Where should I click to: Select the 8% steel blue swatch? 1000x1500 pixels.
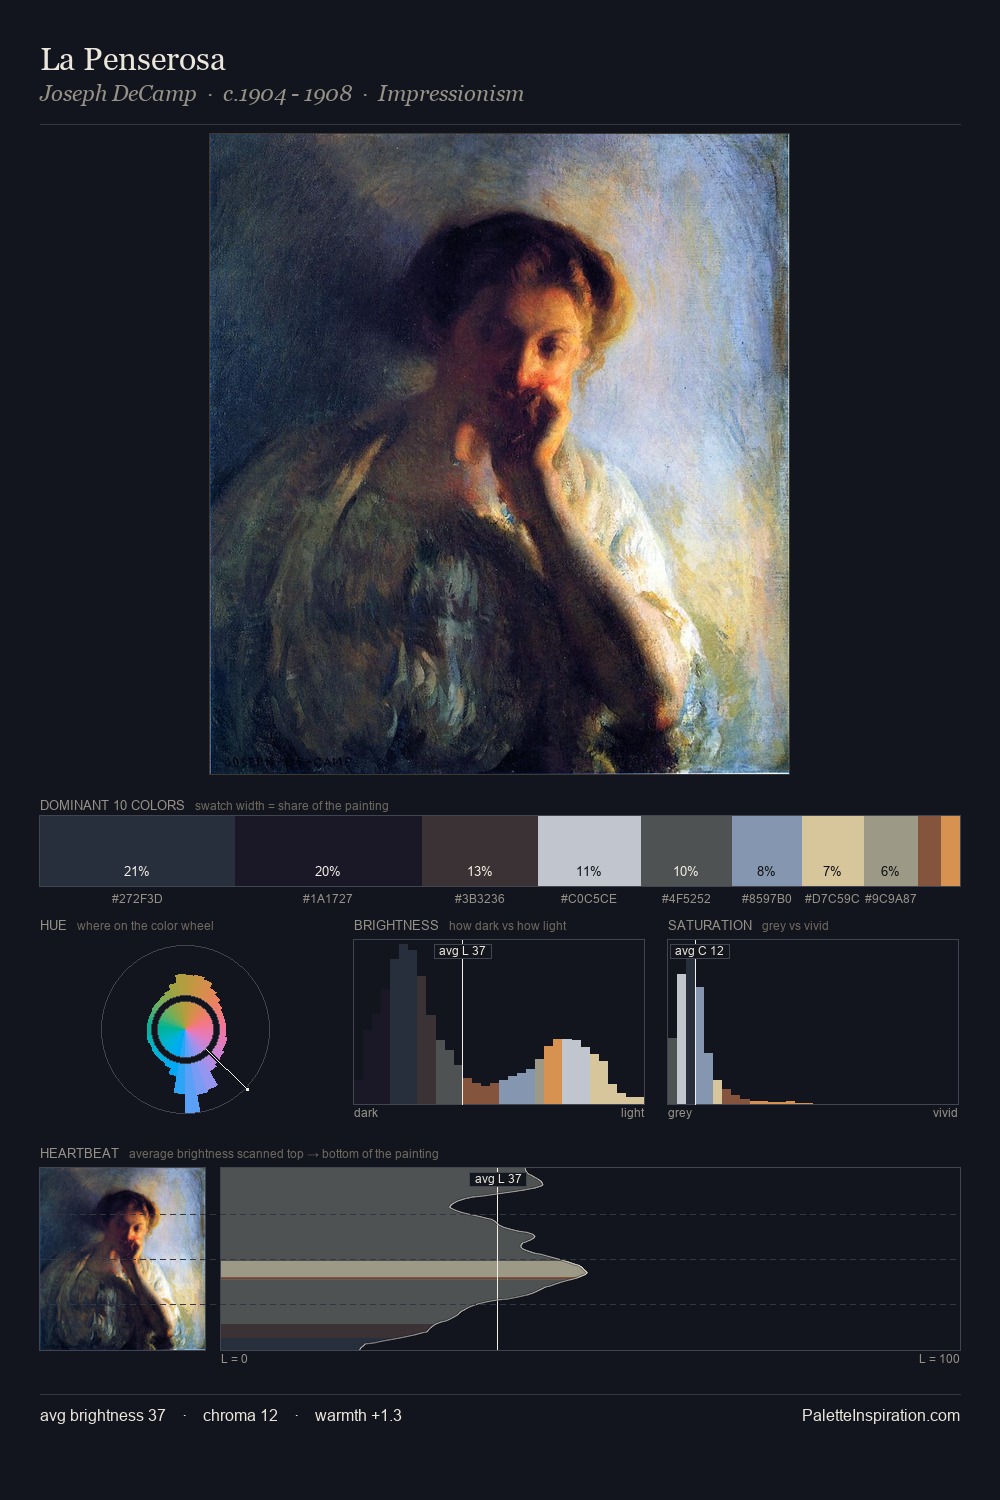[x=767, y=851]
